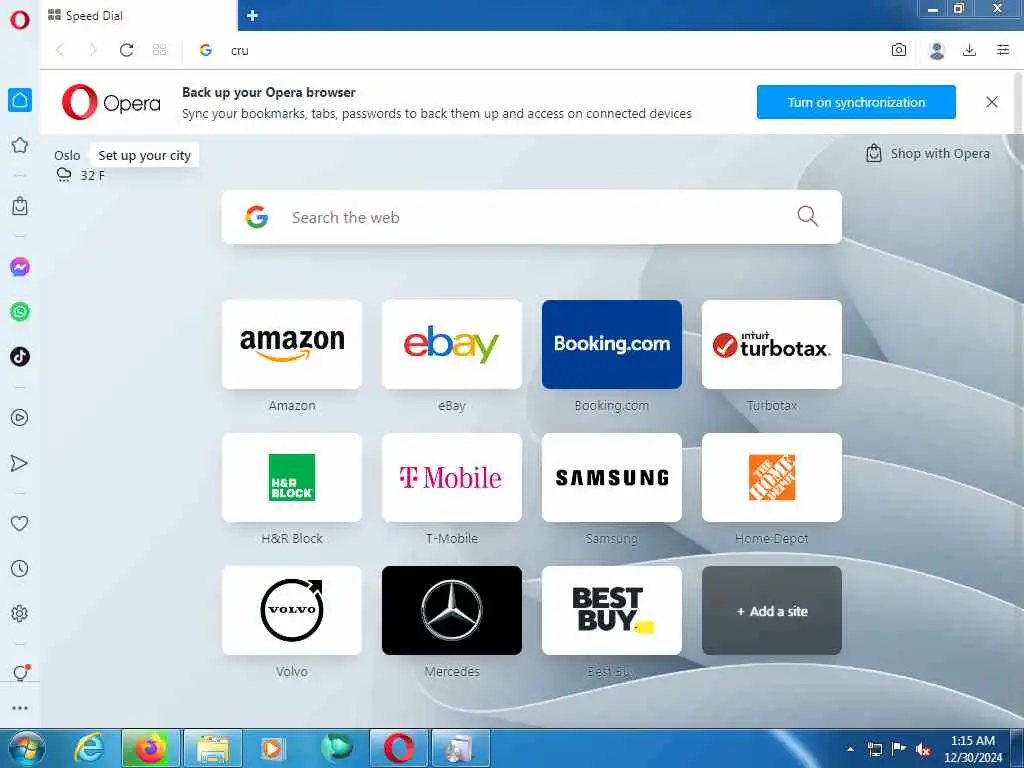Open Windows Media Player from the taskbar
The image size is (1024, 768).
(x=273, y=748)
